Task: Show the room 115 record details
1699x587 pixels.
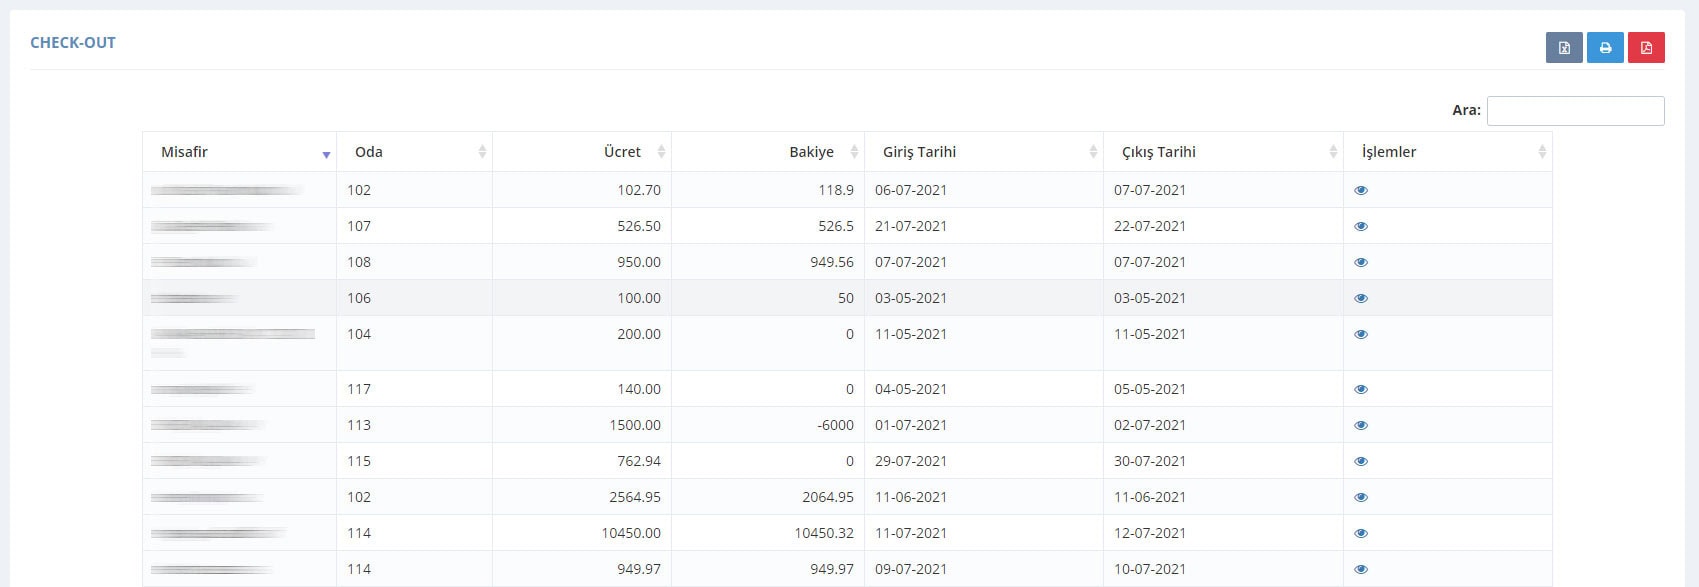Action: tap(1361, 461)
